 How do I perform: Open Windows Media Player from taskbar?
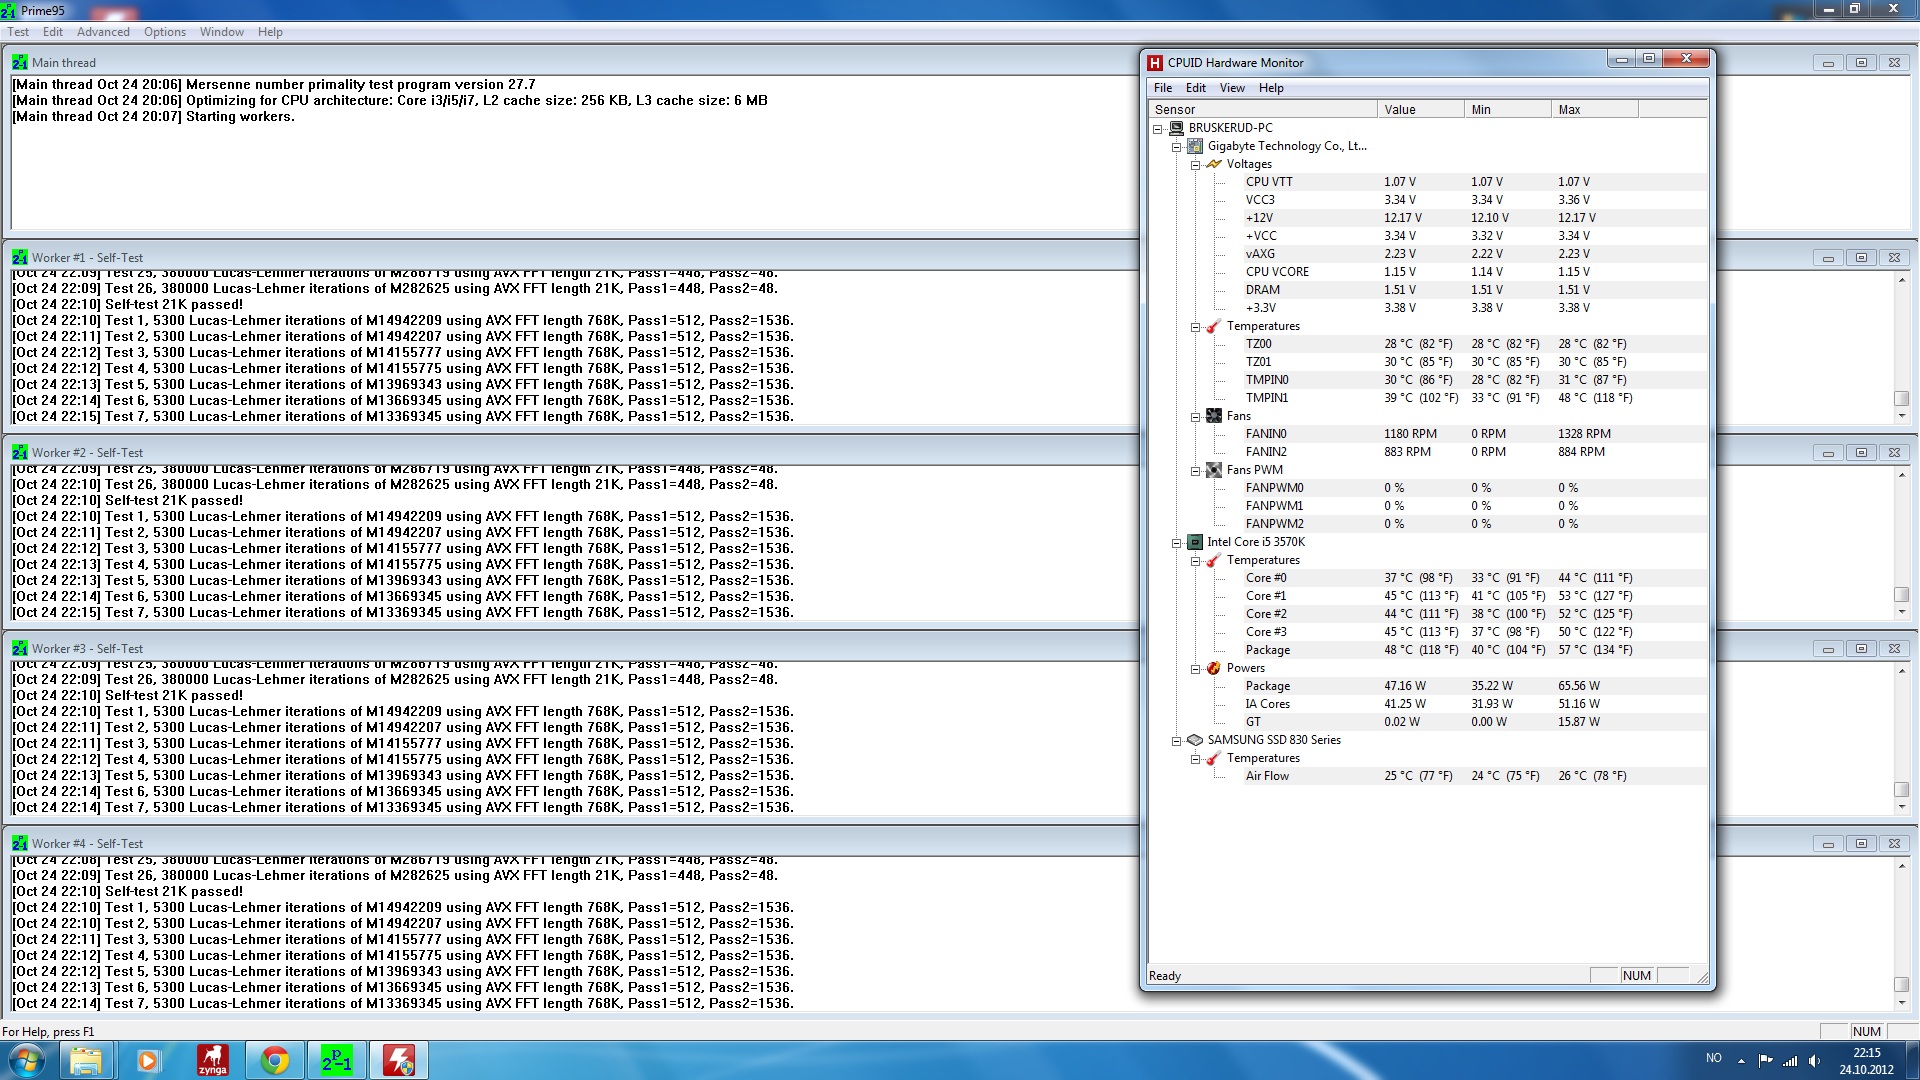point(148,1060)
